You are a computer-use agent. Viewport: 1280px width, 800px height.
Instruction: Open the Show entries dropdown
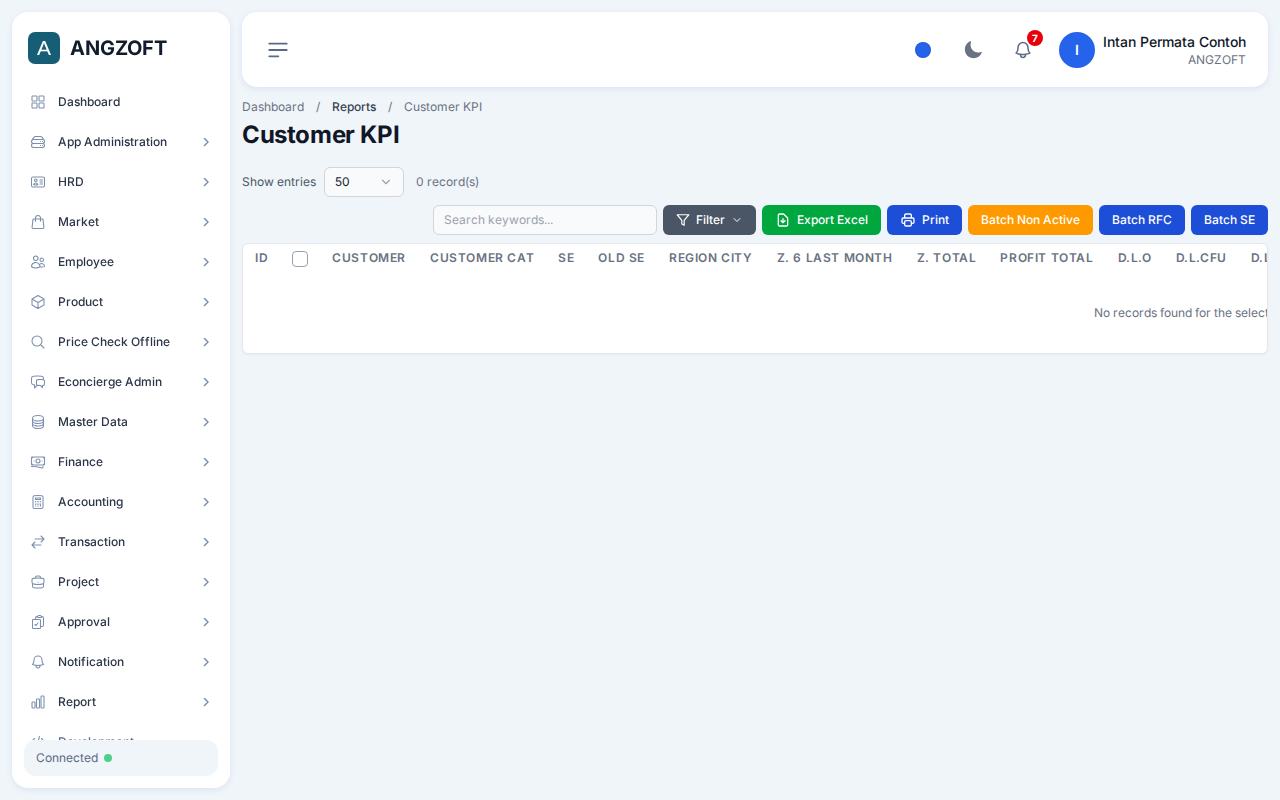point(364,182)
